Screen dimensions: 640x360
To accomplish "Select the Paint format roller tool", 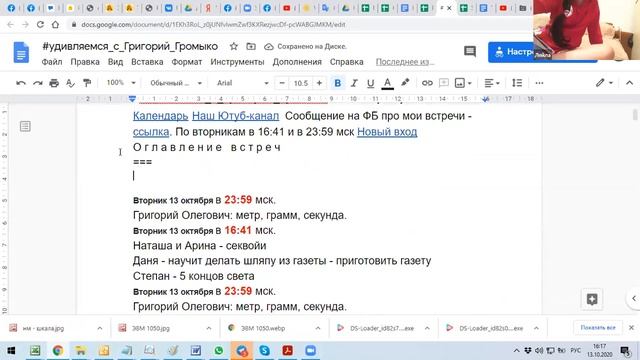I will [x=87, y=83].
